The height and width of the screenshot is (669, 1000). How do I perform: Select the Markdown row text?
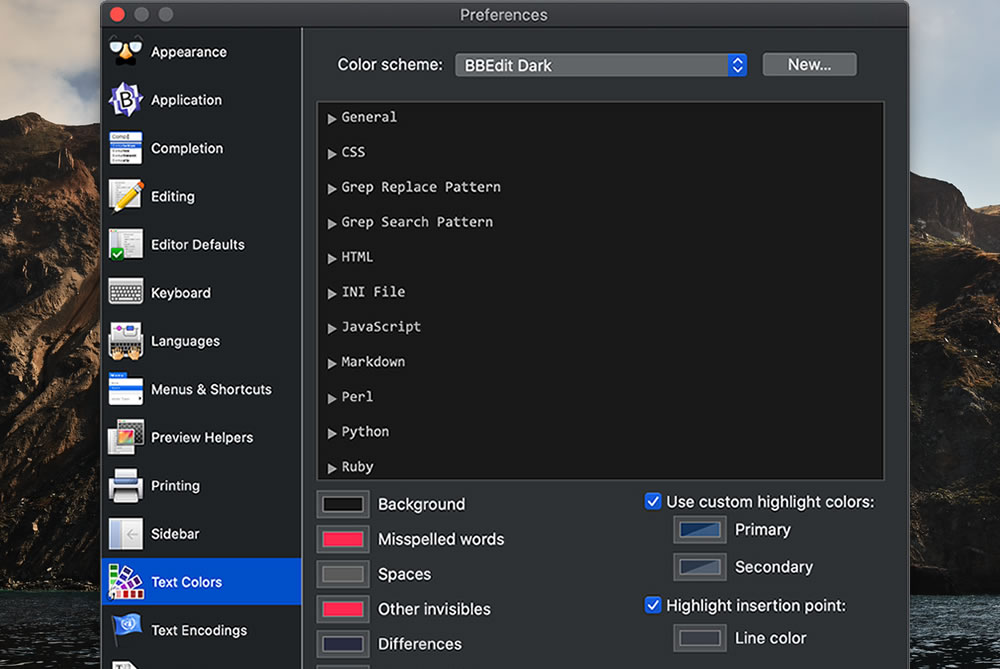[x=373, y=362]
